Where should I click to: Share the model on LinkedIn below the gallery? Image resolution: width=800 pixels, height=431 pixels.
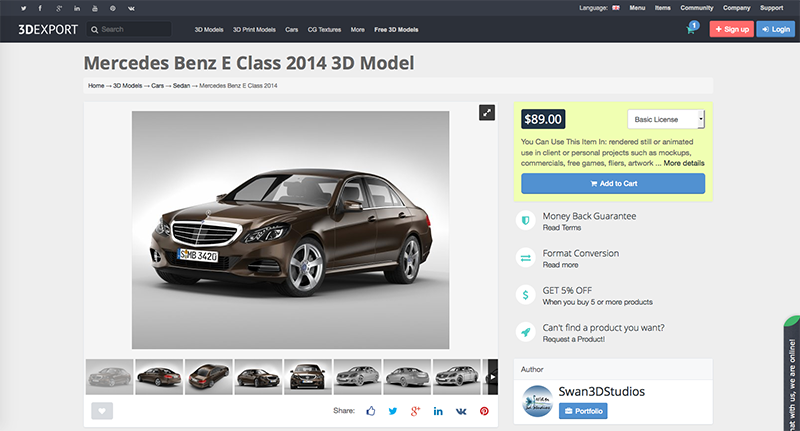tap(438, 411)
